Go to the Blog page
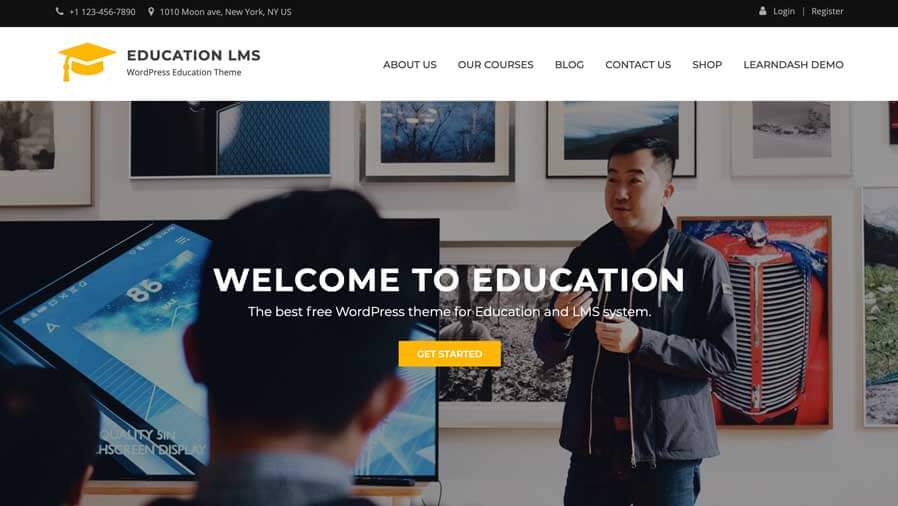This screenshot has height=506, width=898. coord(569,65)
